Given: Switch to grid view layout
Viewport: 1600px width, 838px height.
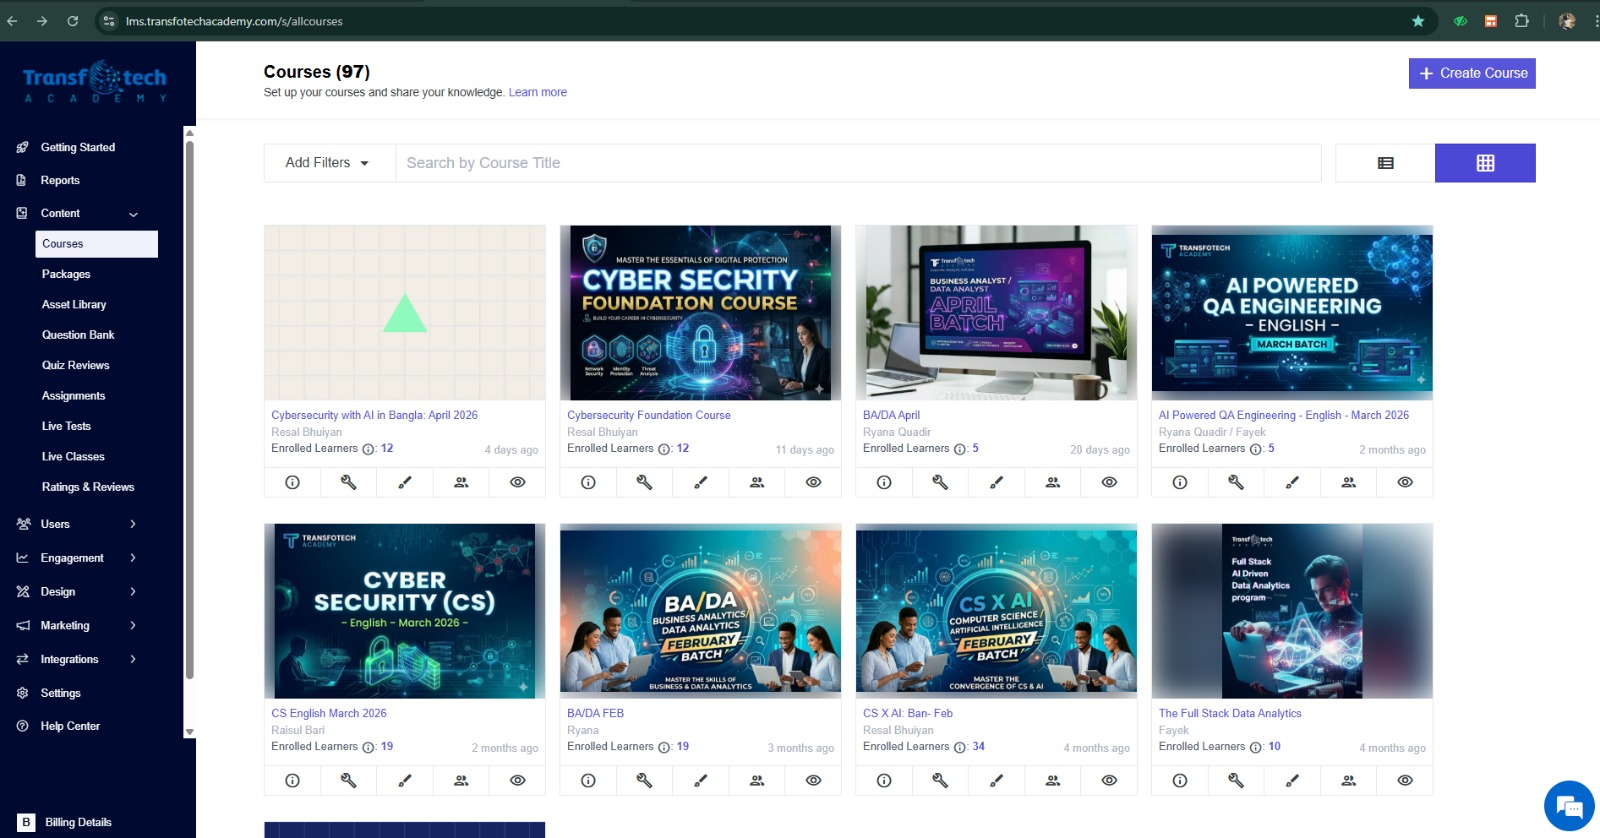Looking at the screenshot, I should coord(1485,163).
